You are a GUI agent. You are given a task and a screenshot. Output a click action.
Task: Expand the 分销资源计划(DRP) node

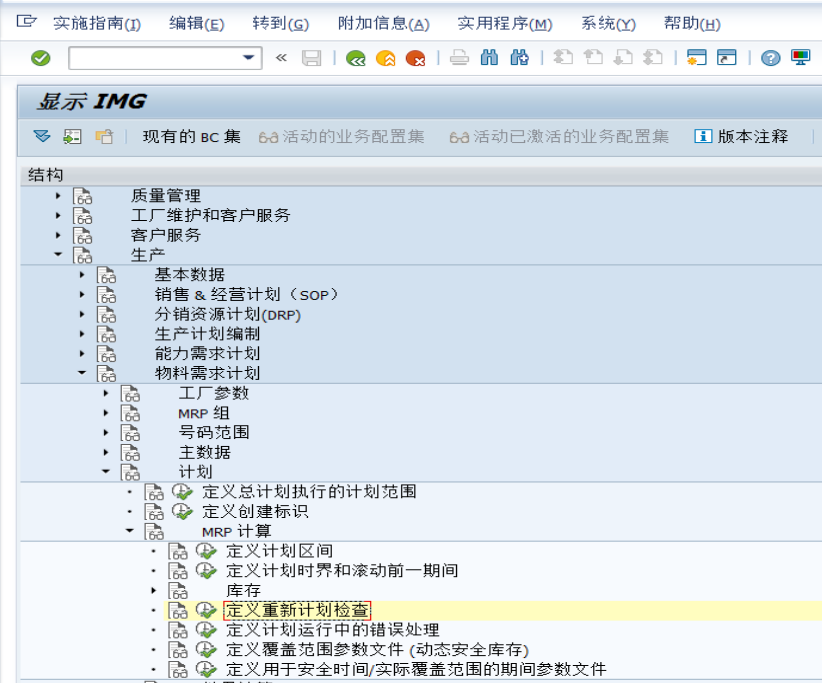(x=82, y=315)
